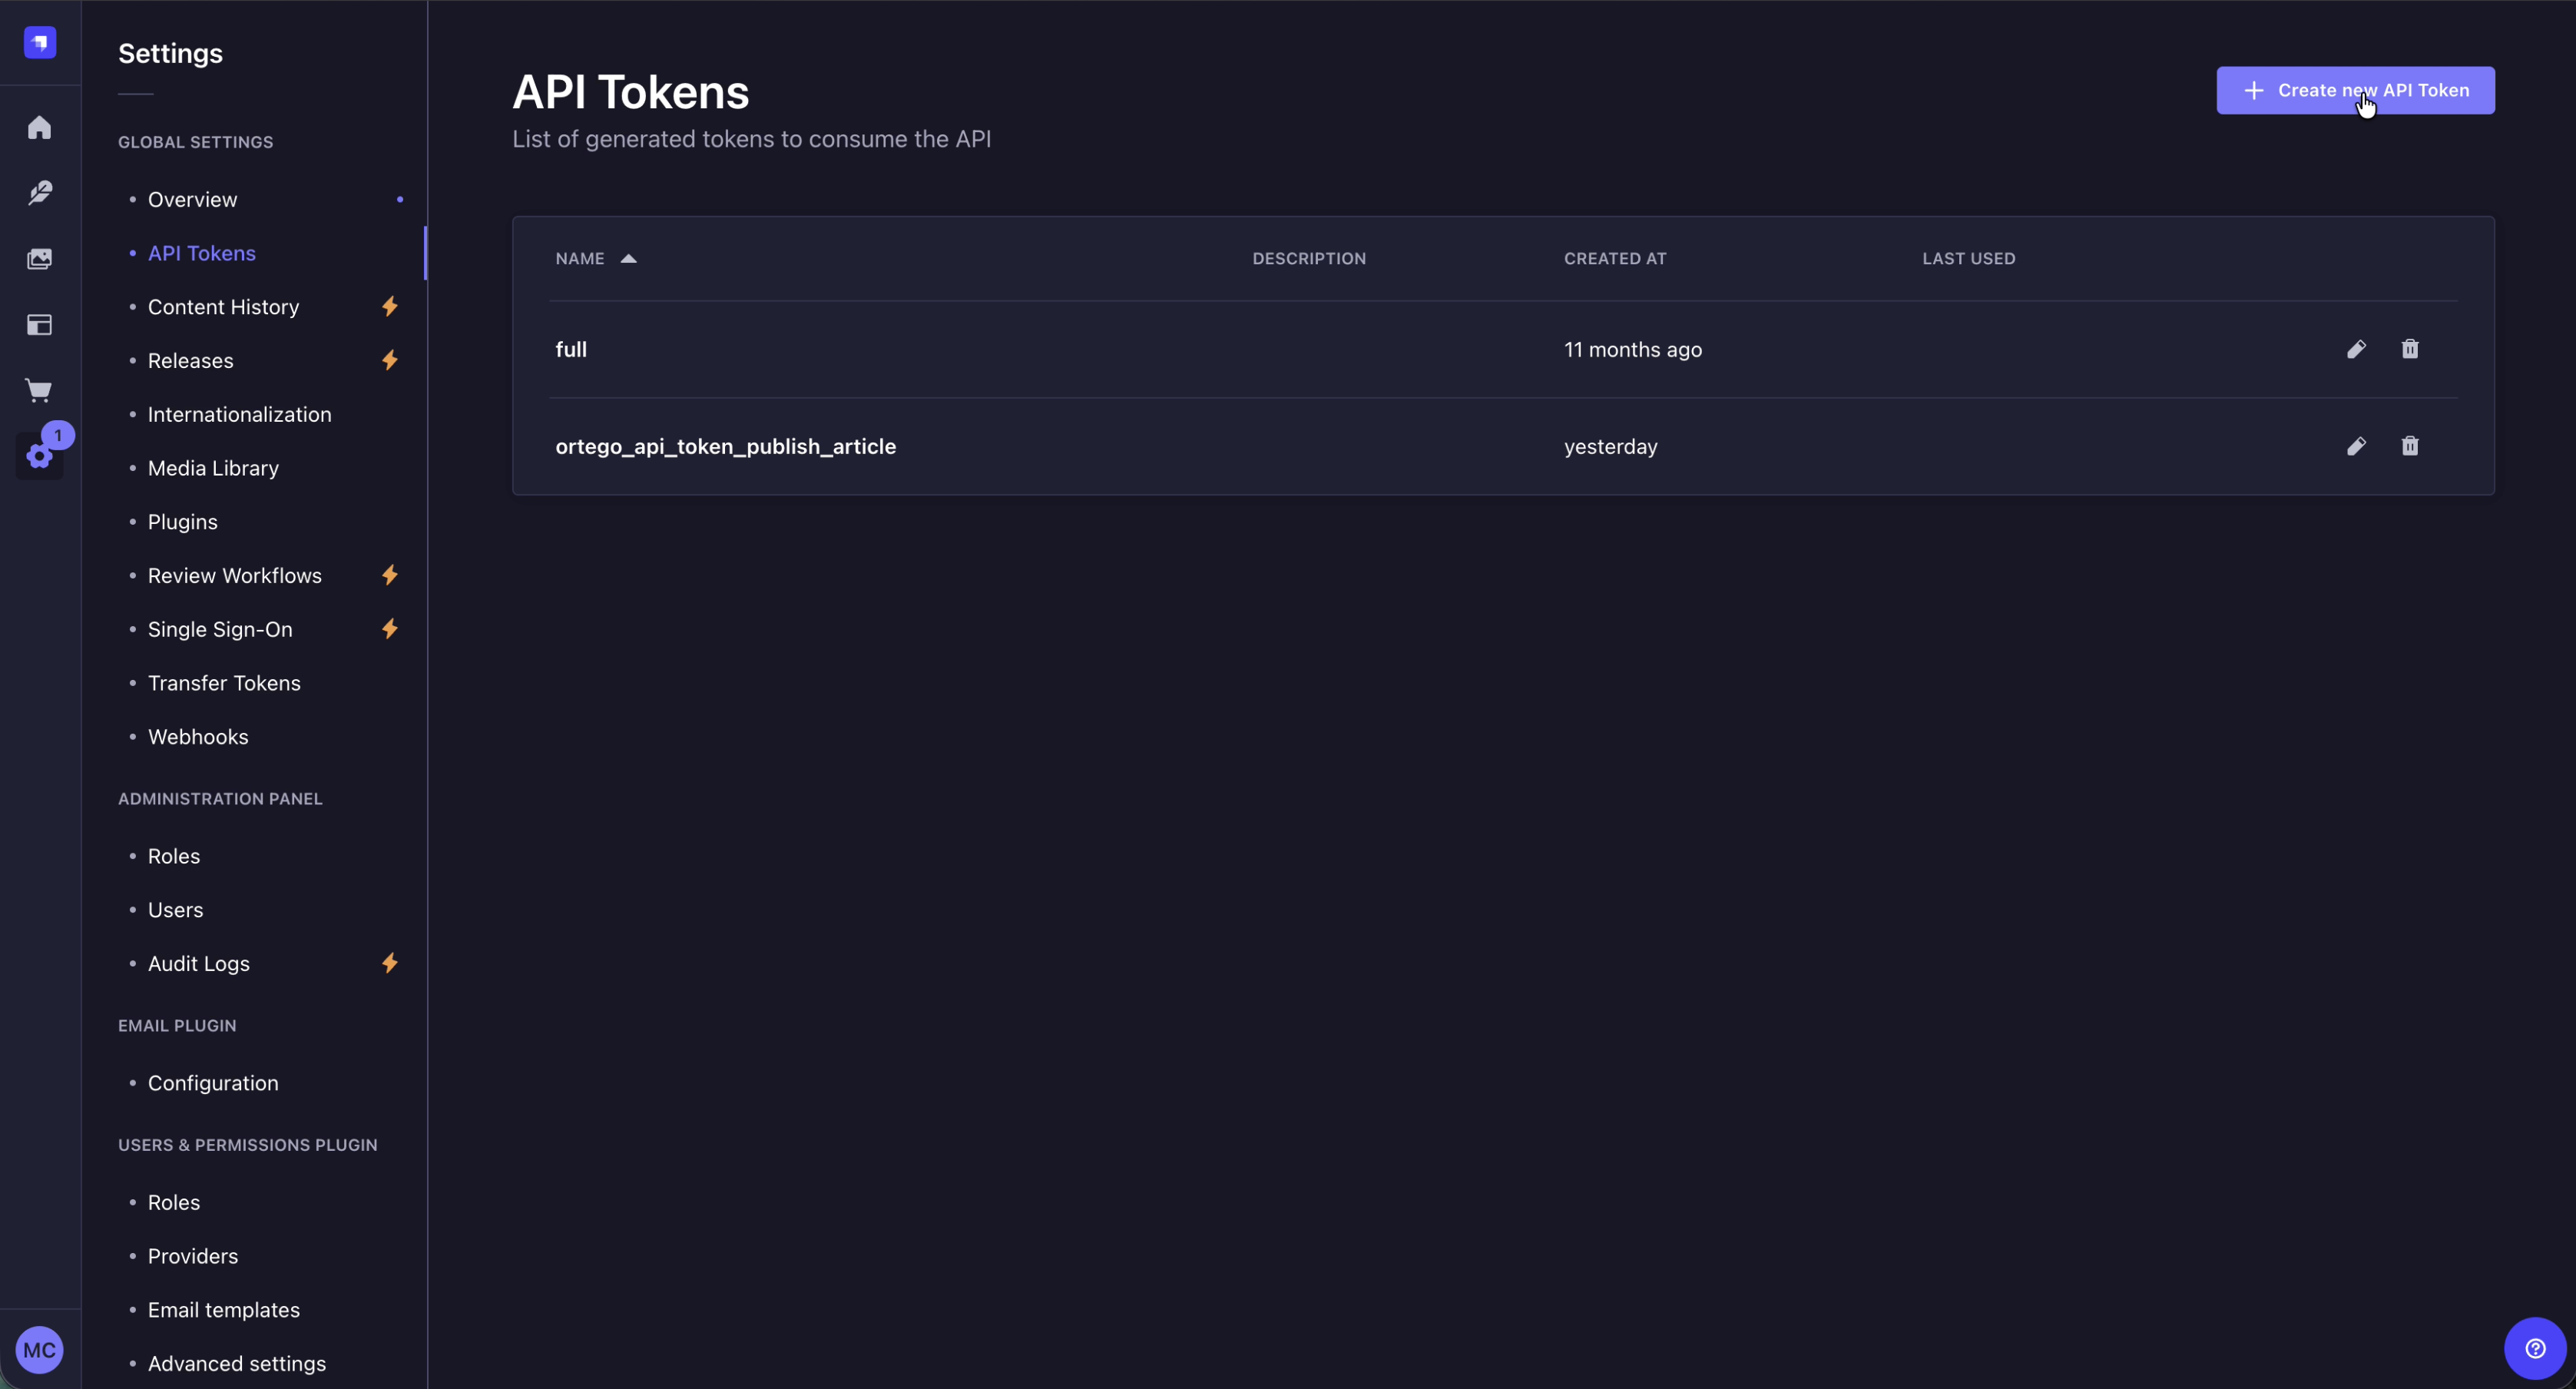Image resolution: width=2576 pixels, height=1389 pixels.
Task: Go to Transfer Tokens settings
Action: (x=224, y=683)
